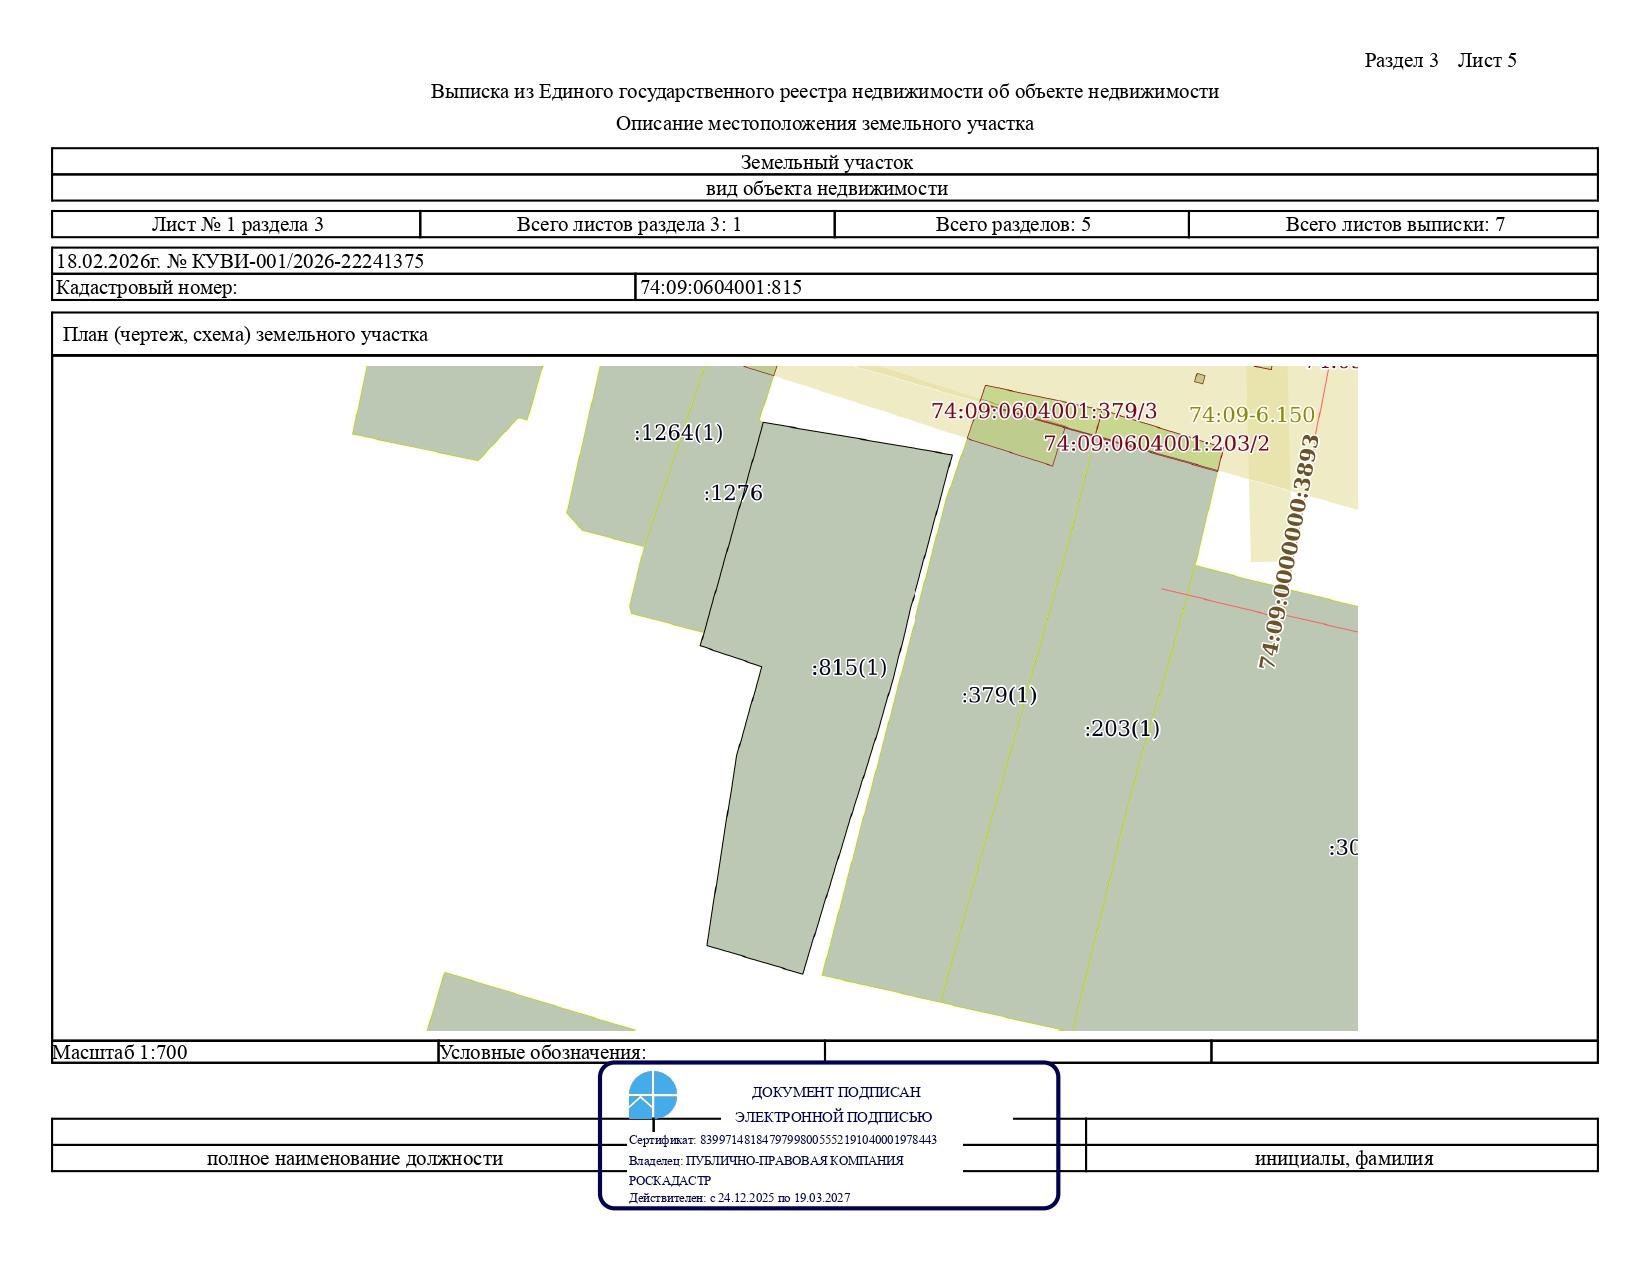The image size is (1650, 1275).
Task: Click the cadastral number 74:09:0604001:815 field
Action: point(1116,287)
